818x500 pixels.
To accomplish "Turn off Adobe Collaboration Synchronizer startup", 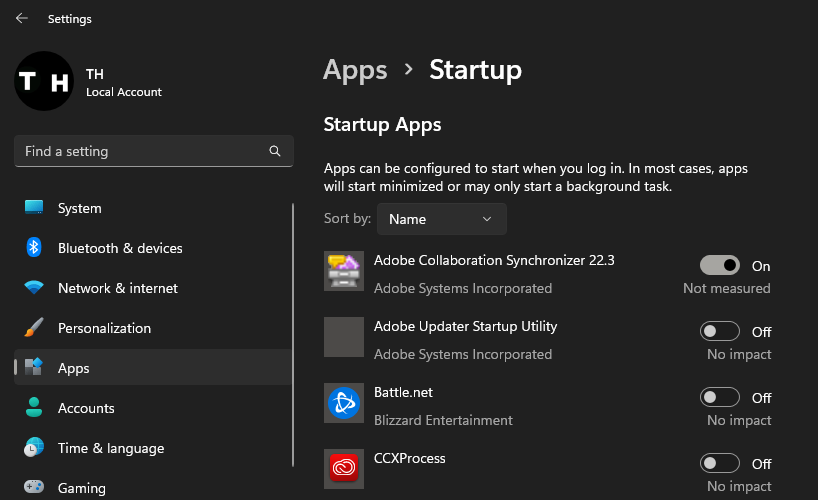I will click(719, 265).
